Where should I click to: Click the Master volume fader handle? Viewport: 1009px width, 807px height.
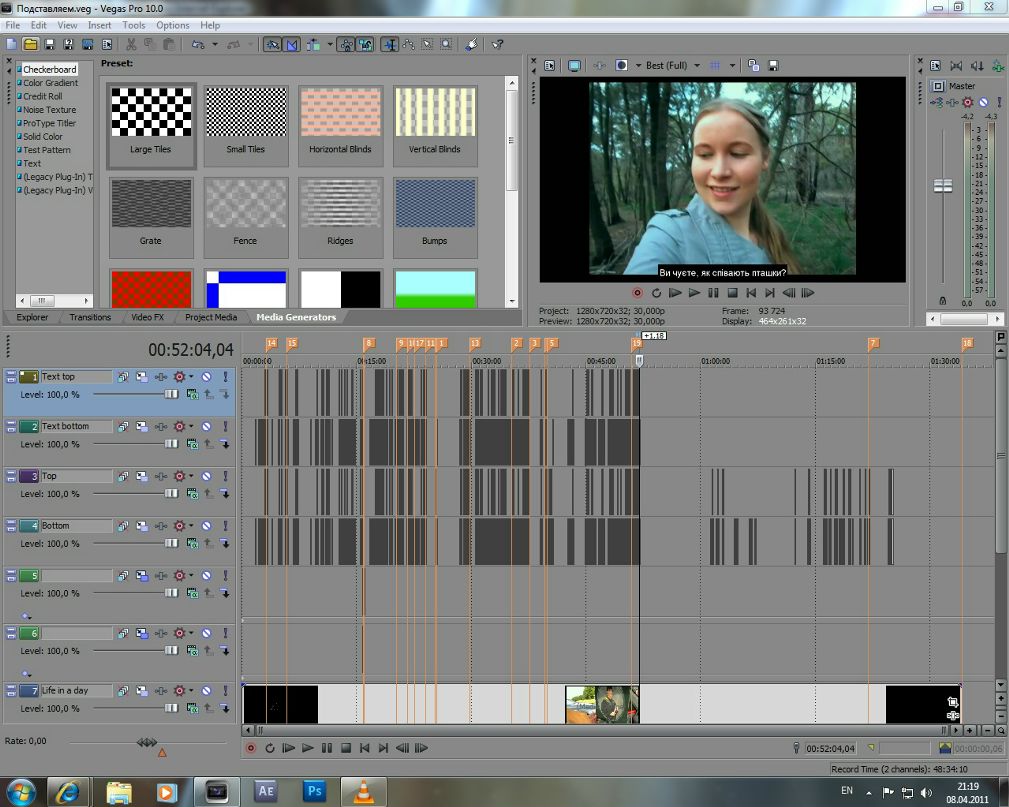point(943,186)
